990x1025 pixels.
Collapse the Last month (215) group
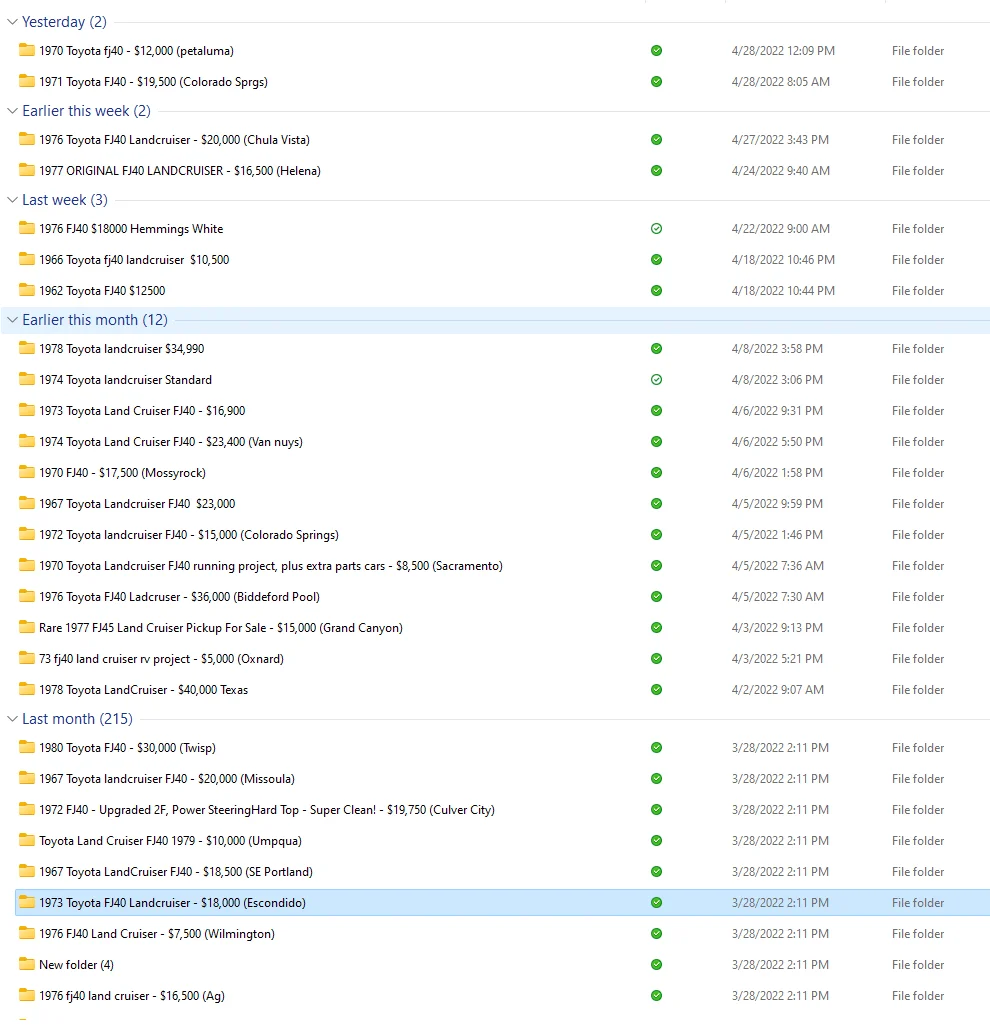coord(12,719)
